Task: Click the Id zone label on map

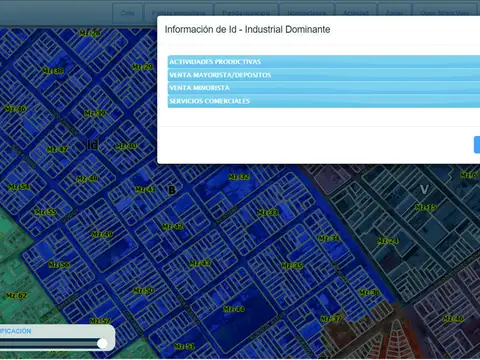Action: click(92, 145)
